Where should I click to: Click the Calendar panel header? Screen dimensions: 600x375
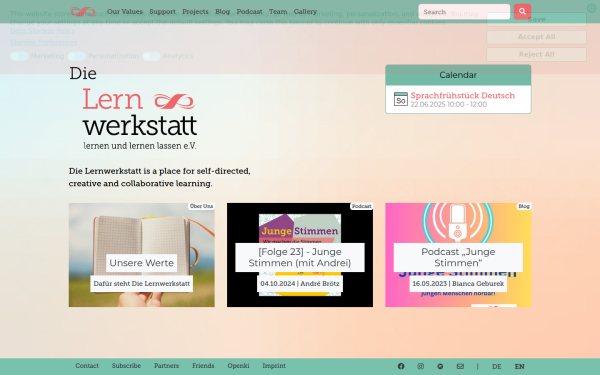click(458, 75)
